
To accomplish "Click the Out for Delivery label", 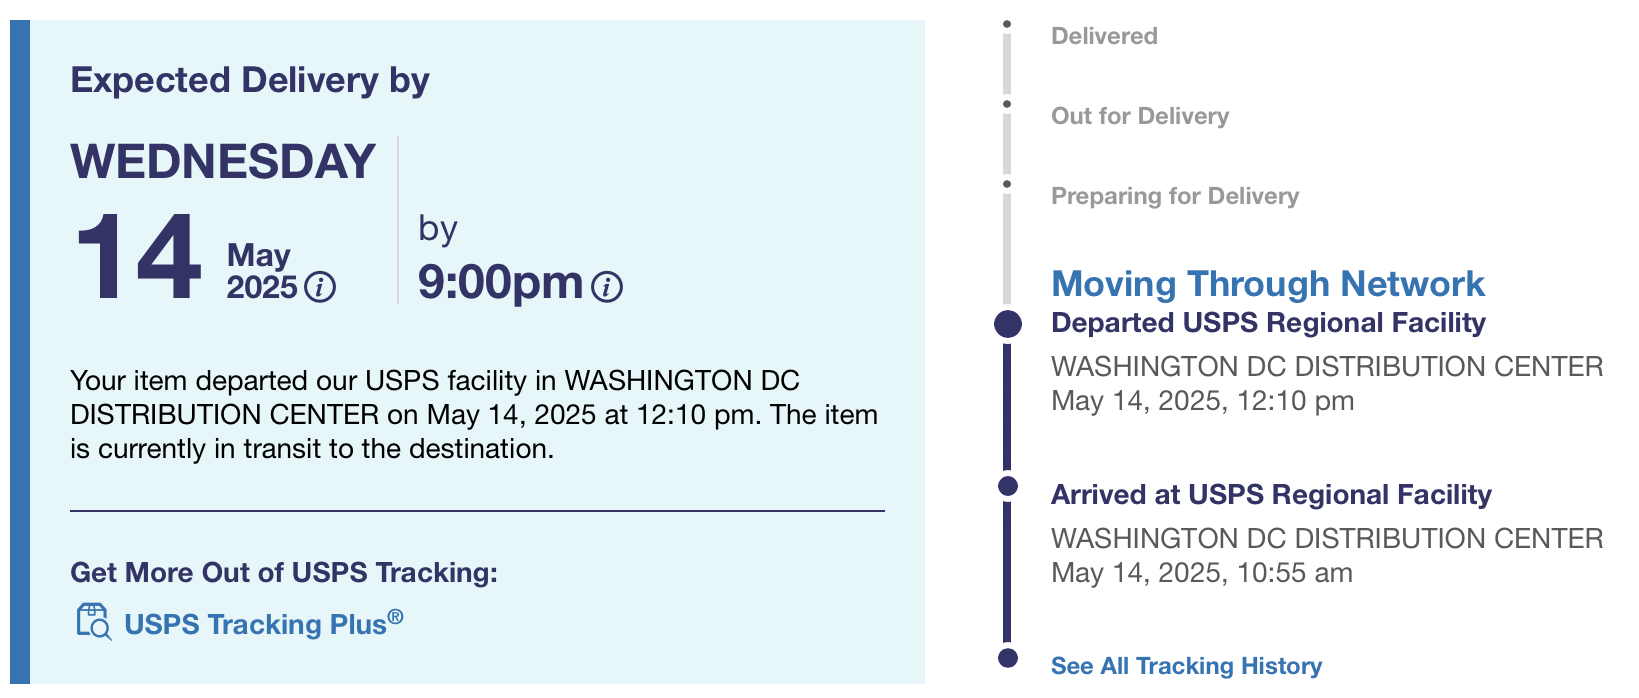I will point(1140,116).
